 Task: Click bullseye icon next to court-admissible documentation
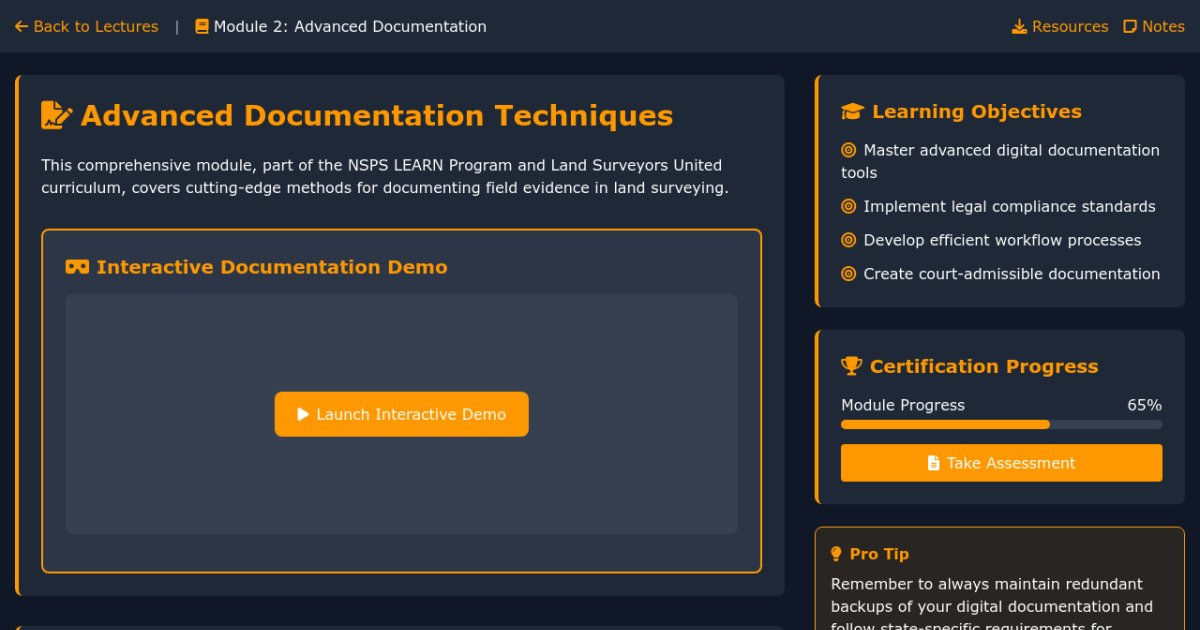pos(849,274)
